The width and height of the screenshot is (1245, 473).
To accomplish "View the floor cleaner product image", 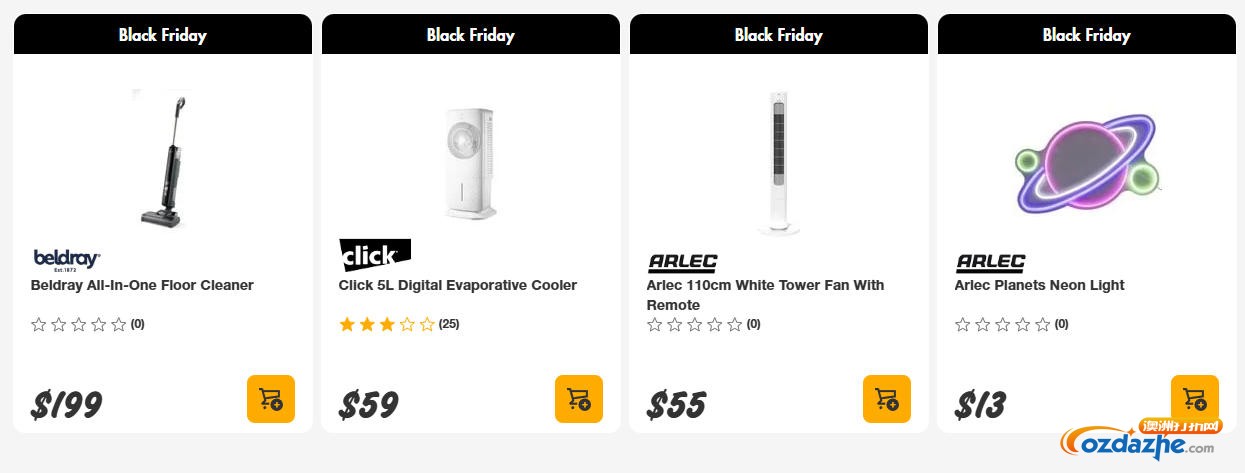I will click(163, 160).
